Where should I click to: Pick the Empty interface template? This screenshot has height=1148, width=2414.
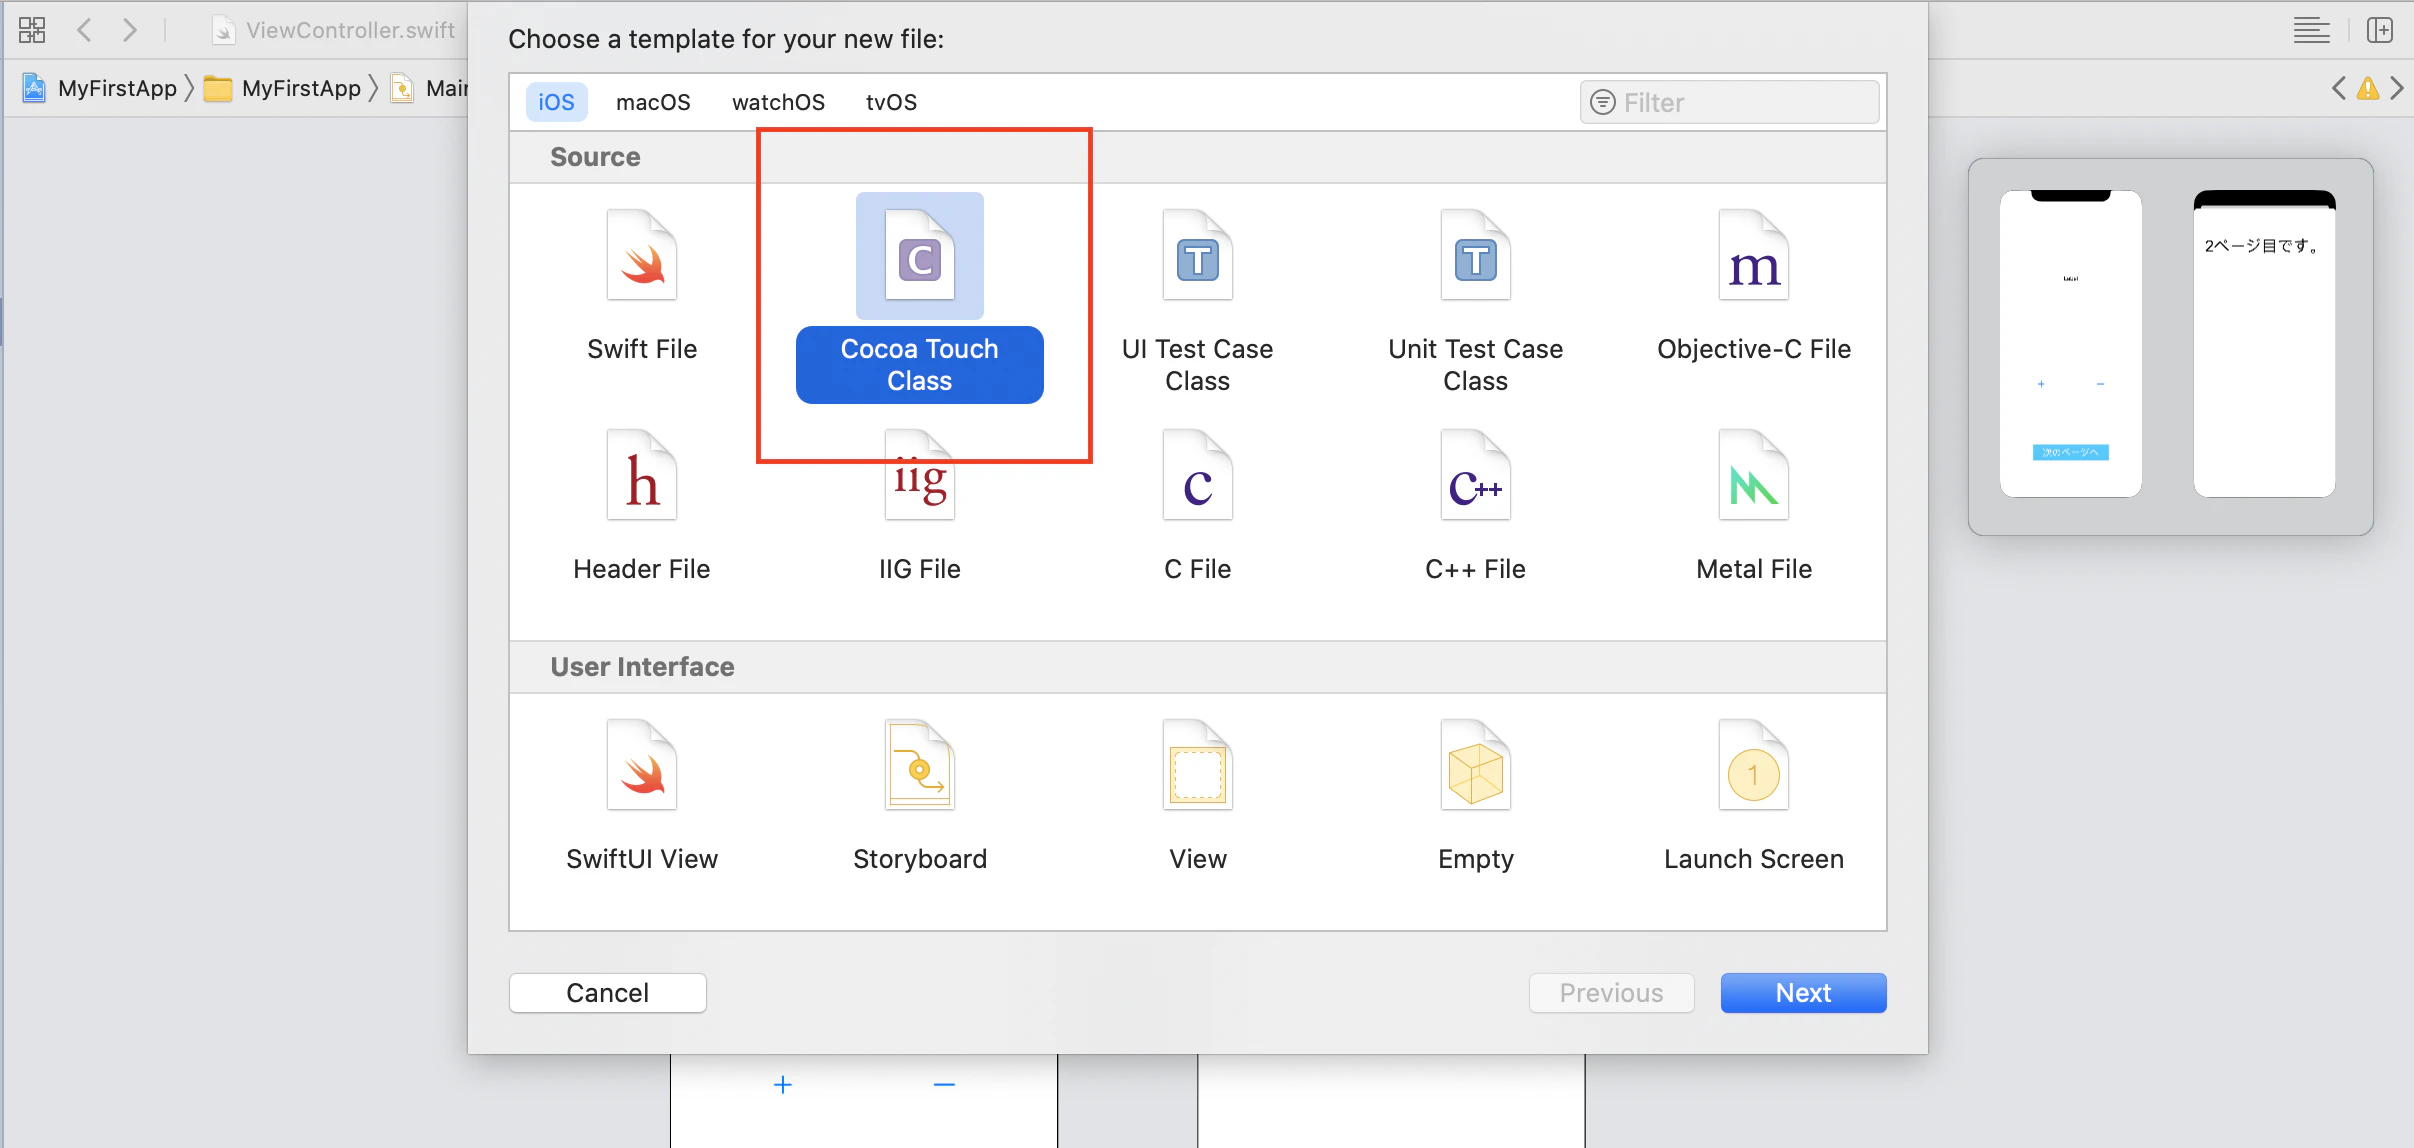(1475, 796)
